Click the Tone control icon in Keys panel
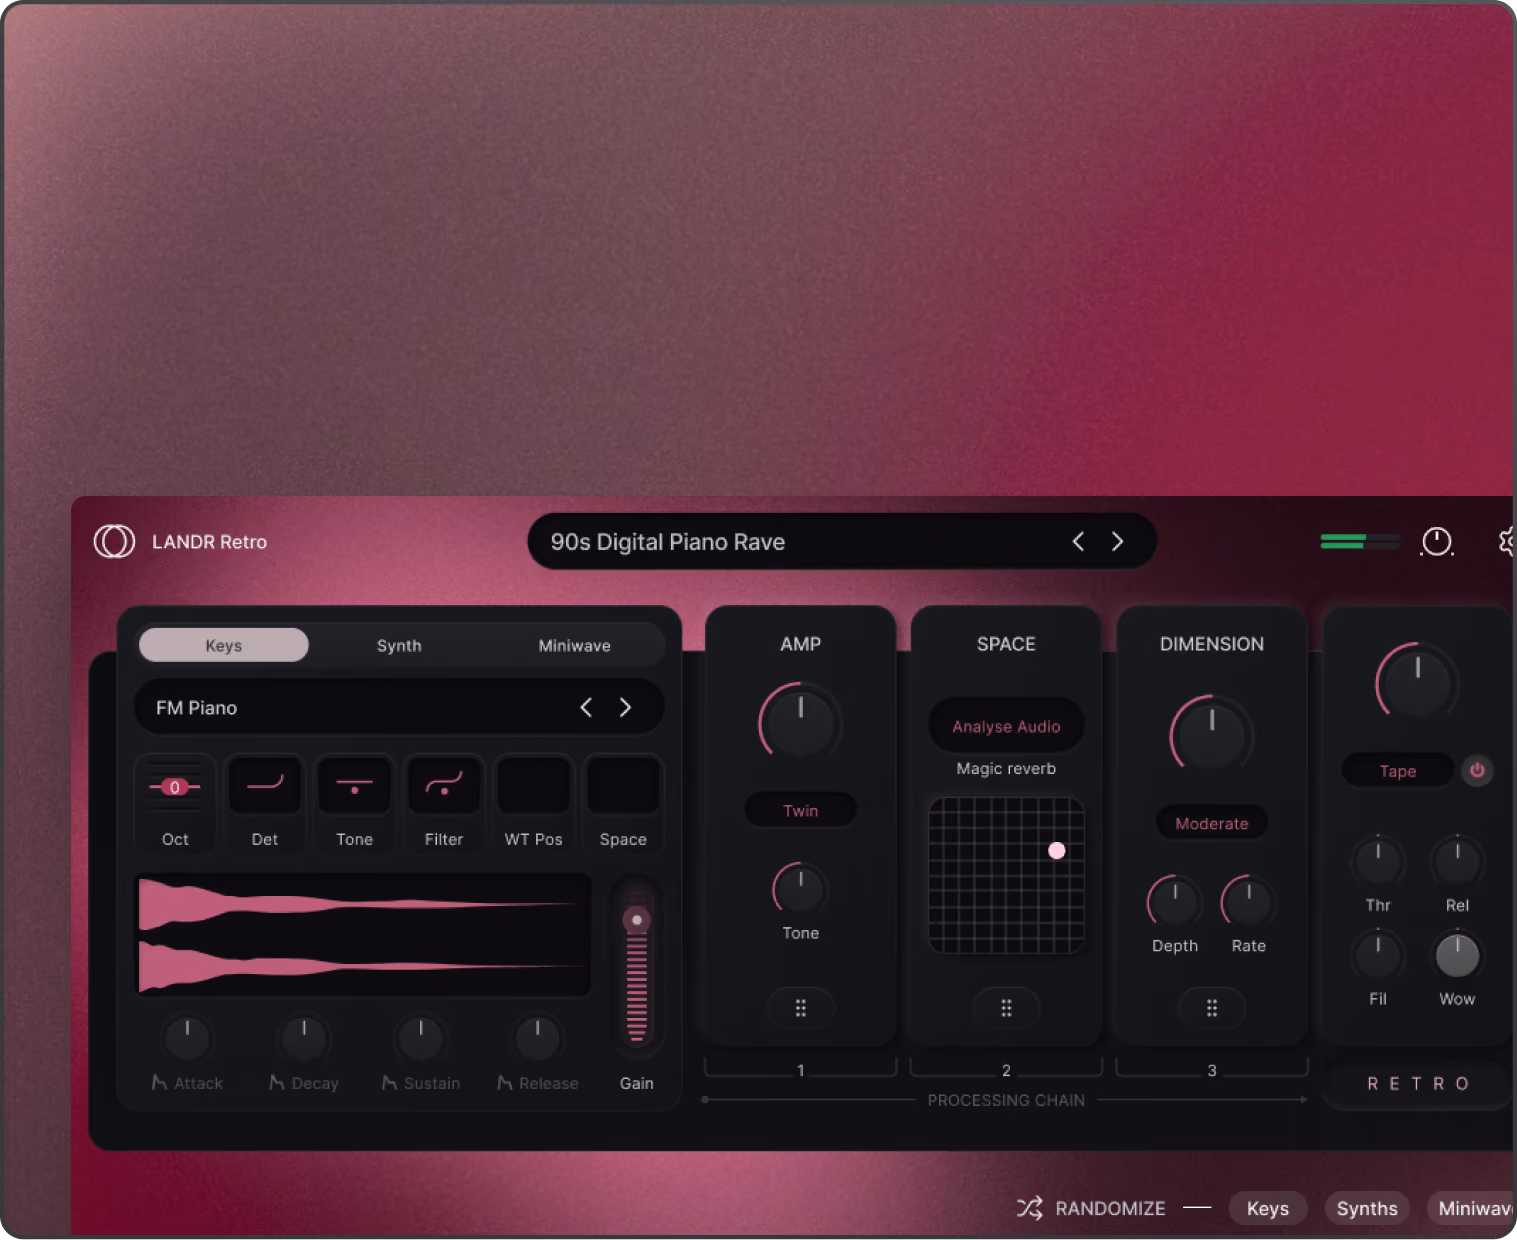 click(x=355, y=786)
